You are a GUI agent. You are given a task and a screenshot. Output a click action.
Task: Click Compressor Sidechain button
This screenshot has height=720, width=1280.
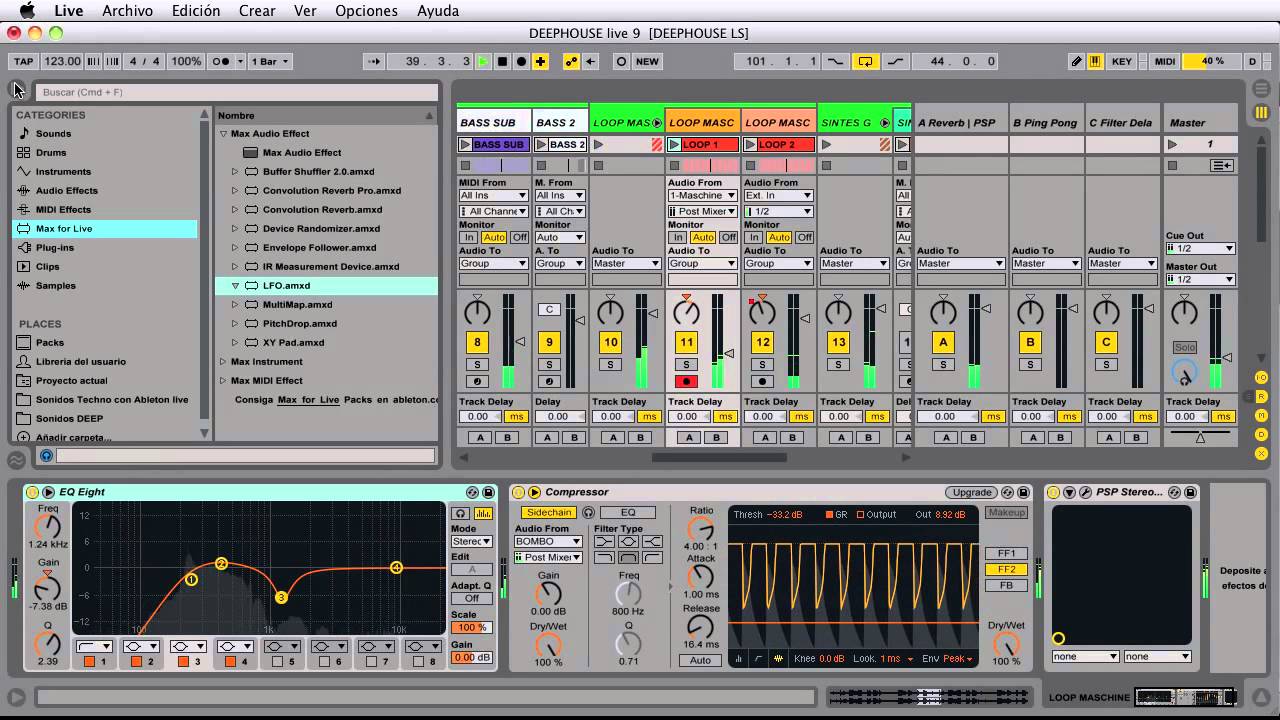(x=548, y=512)
